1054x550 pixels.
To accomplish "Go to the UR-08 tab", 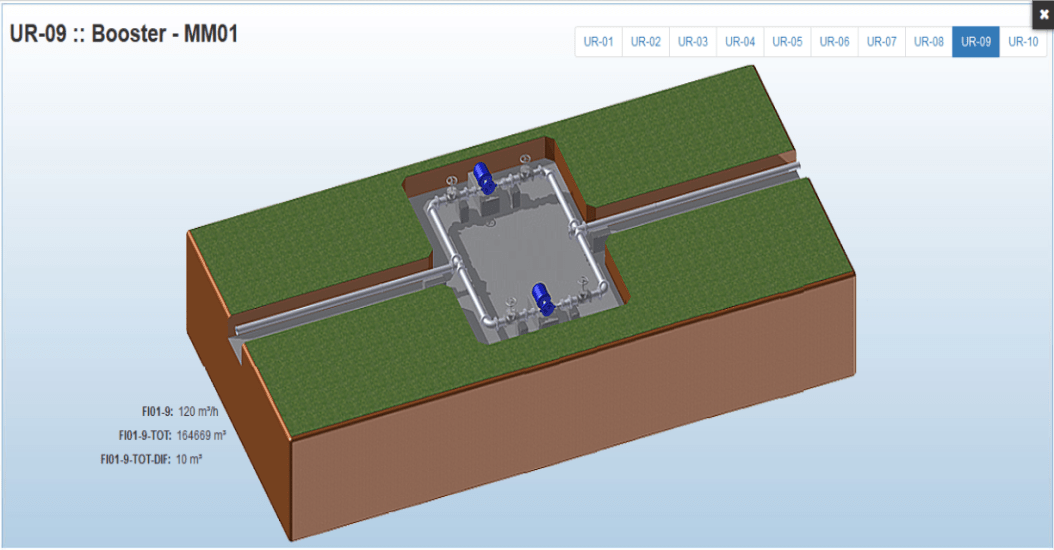I will tap(929, 42).
